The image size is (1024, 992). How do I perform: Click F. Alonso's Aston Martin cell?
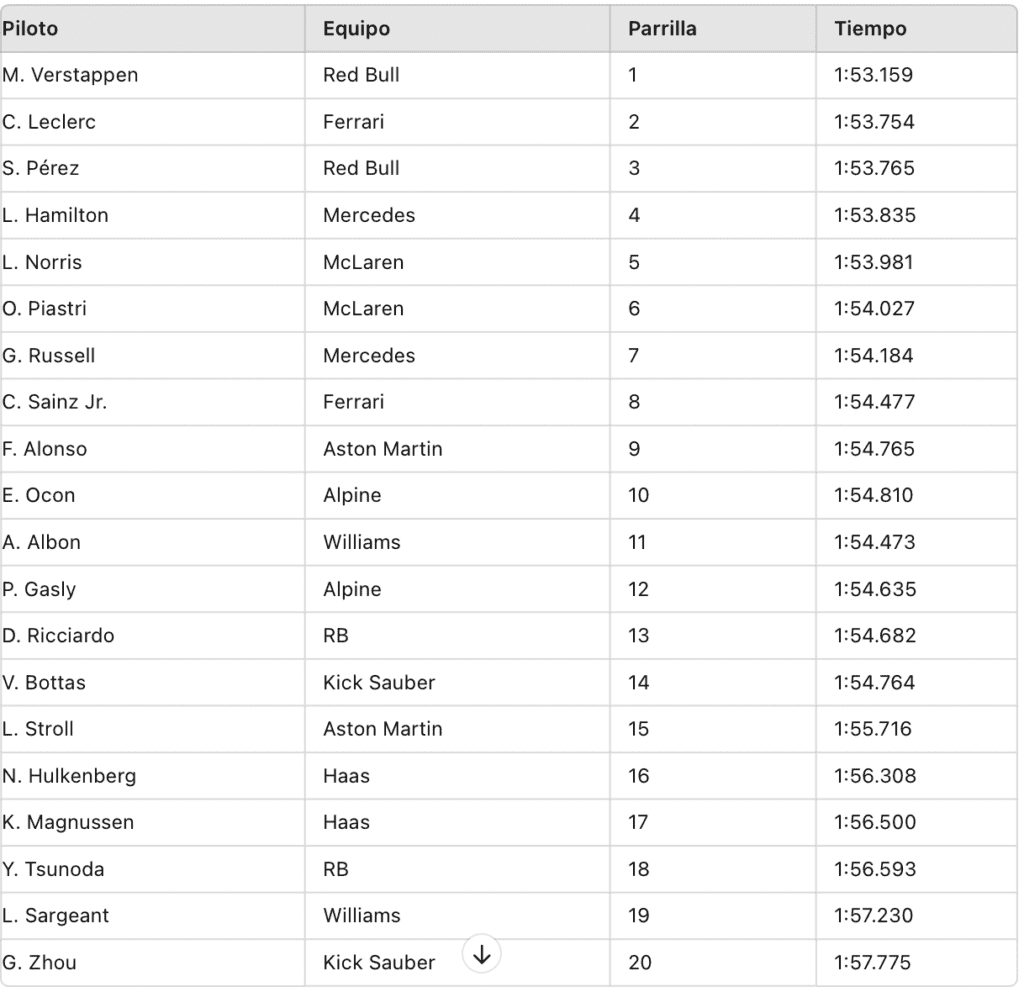pyautogui.click(x=382, y=449)
